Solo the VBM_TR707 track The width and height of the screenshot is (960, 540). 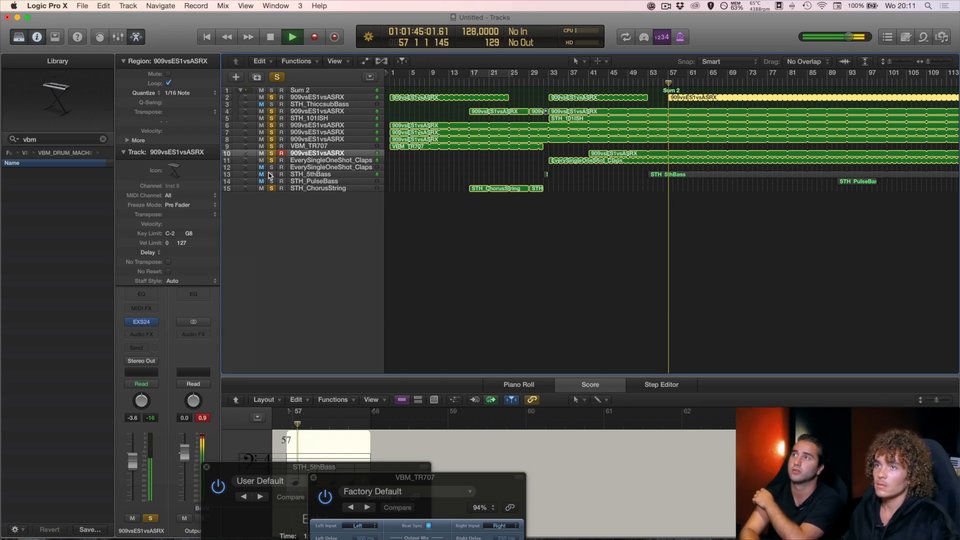[271, 146]
